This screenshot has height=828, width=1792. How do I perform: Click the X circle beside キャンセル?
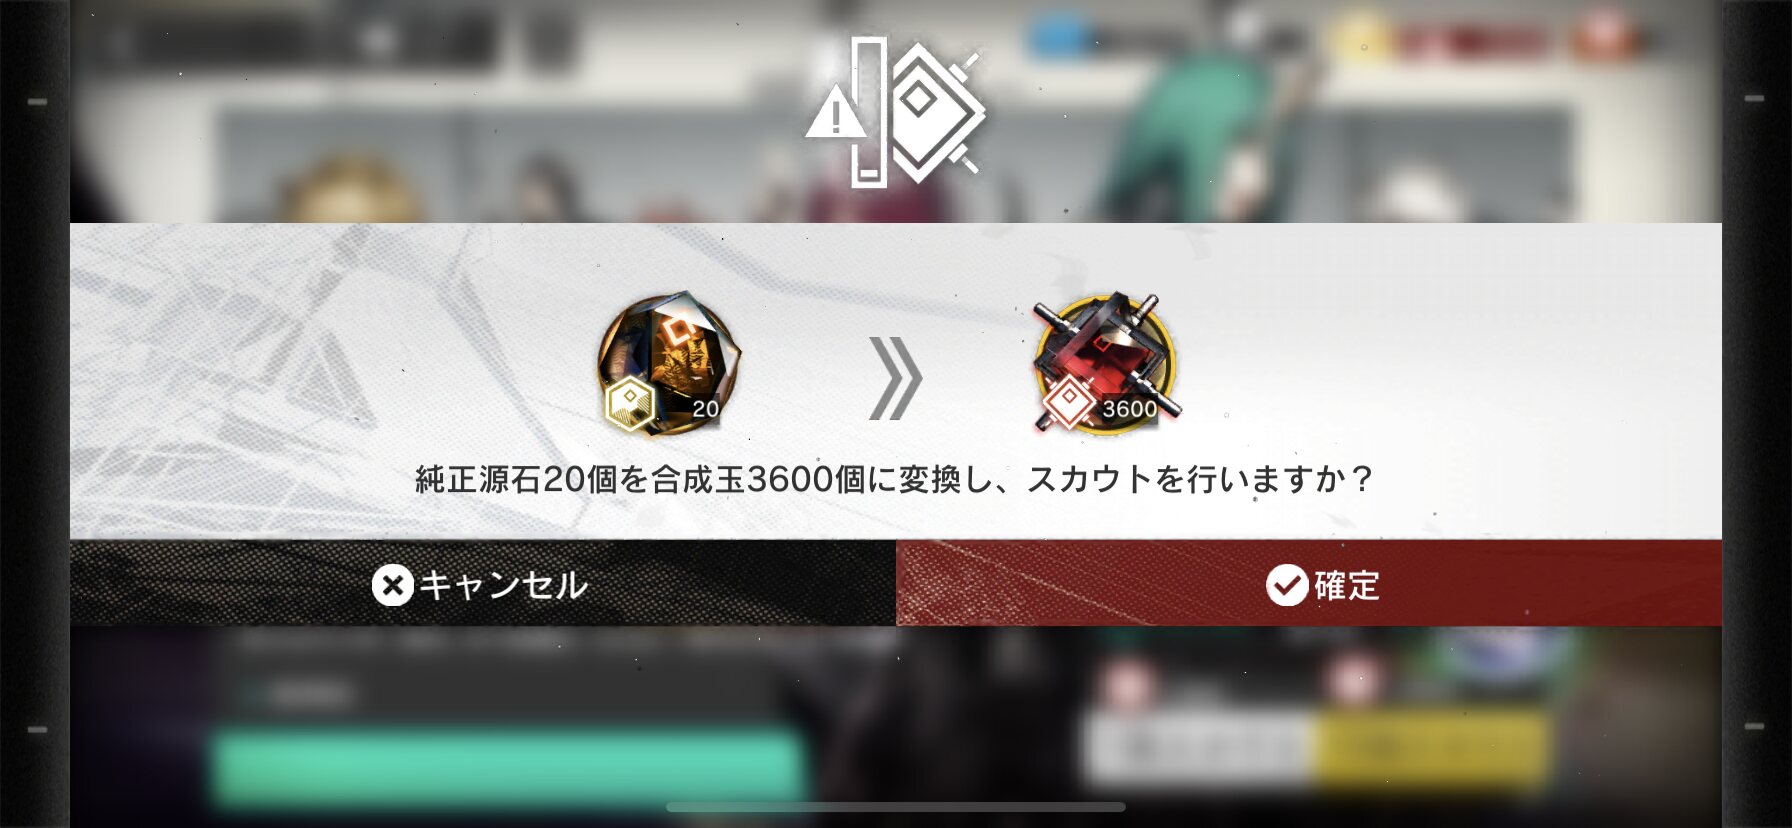point(393,585)
